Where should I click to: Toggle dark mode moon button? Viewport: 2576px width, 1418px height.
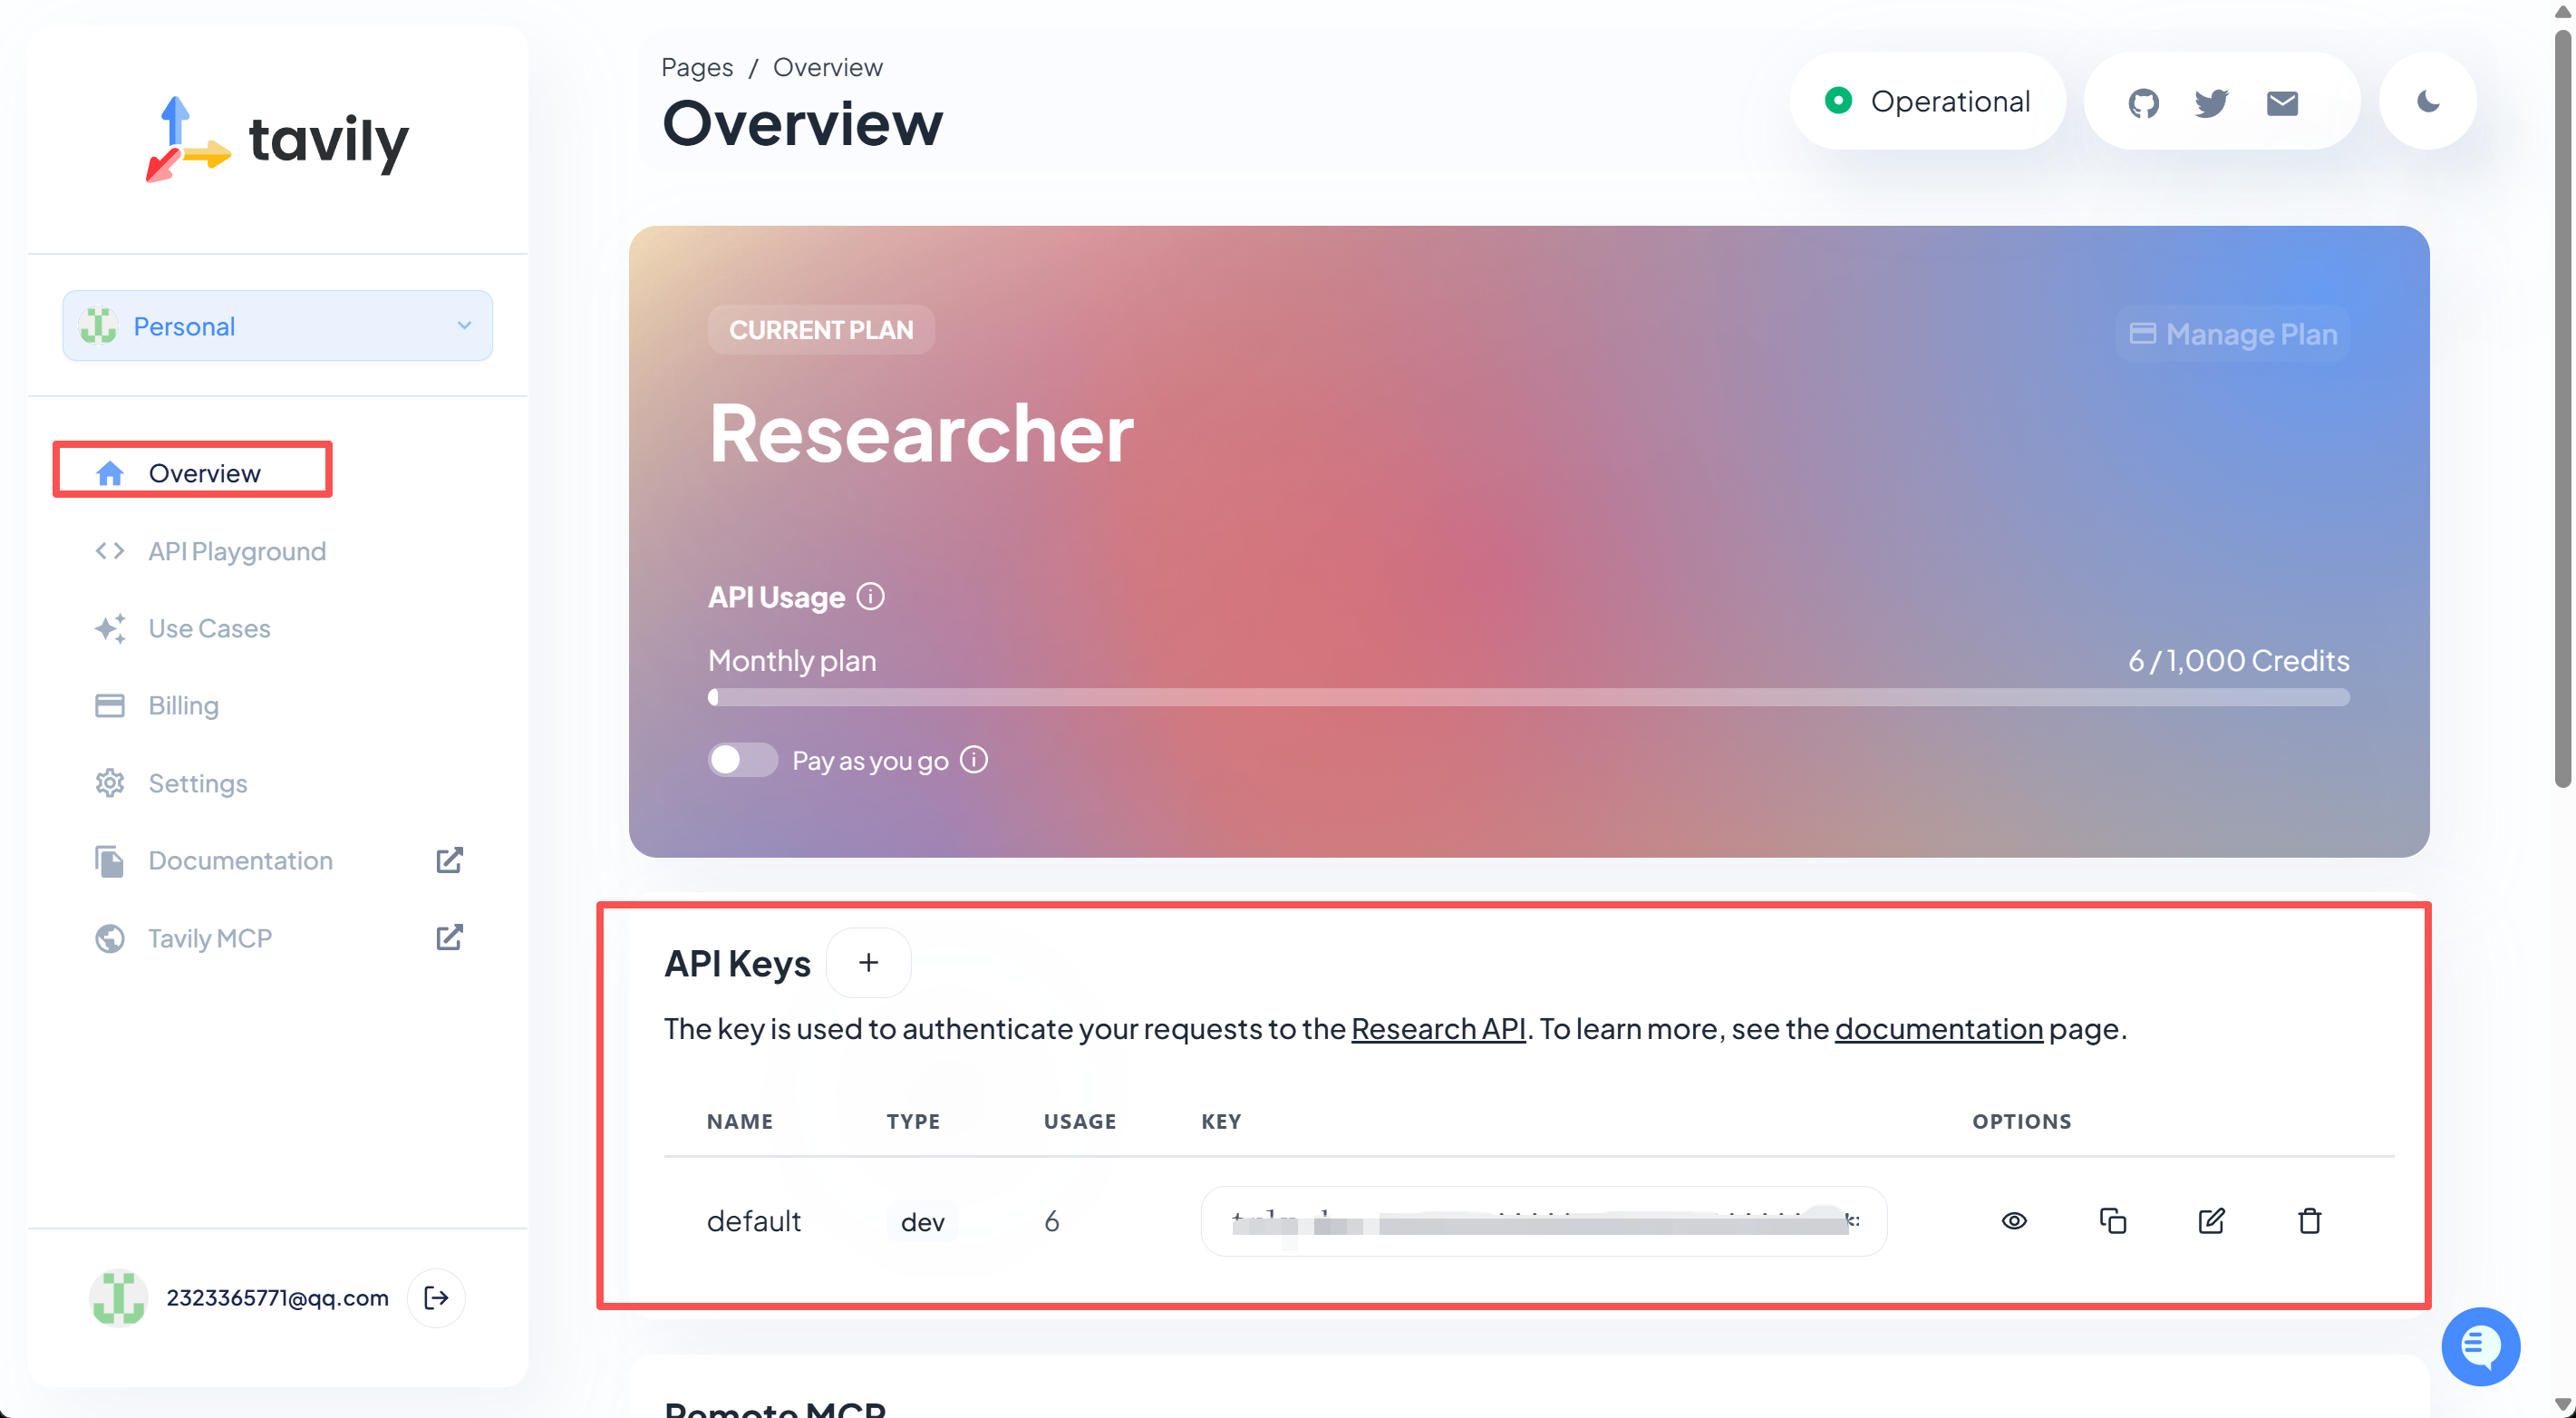coord(2427,102)
